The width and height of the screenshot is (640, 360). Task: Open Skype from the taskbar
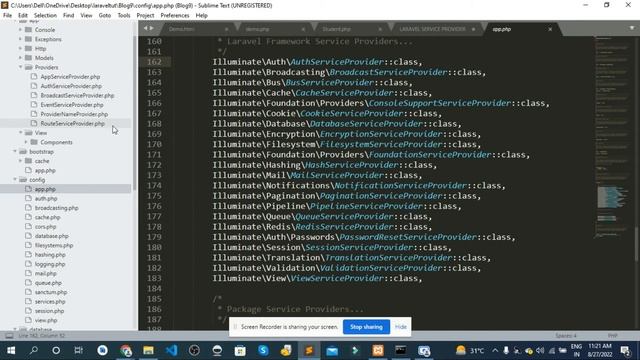point(263,350)
